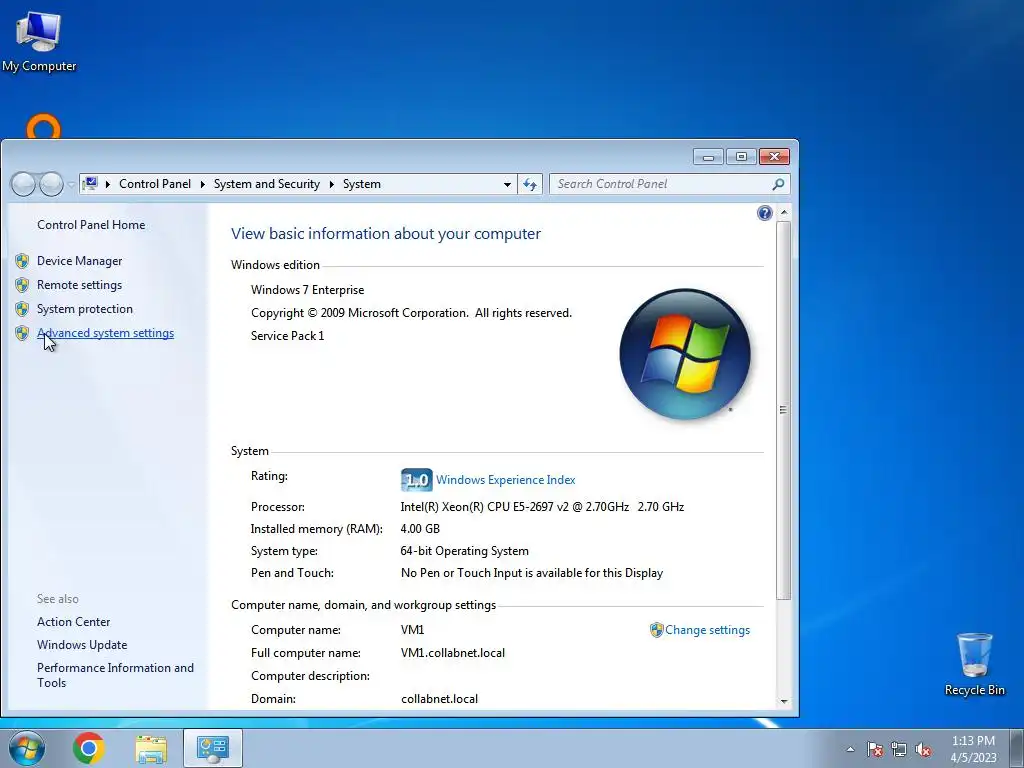Click the VM1.collabnet.local full computer name
This screenshot has width=1024, height=768.
point(453,653)
